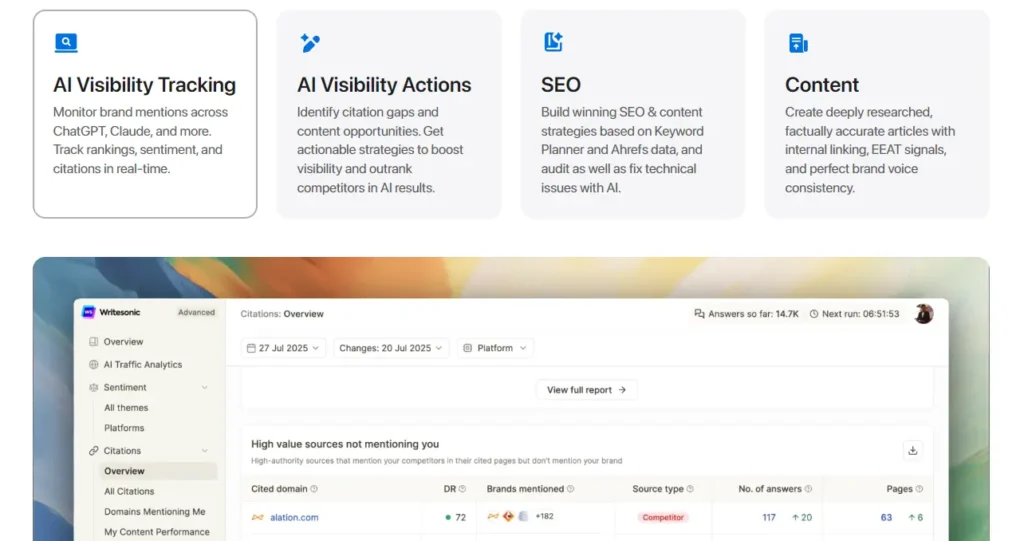
Task: Click View full report button
Action: click(586, 390)
